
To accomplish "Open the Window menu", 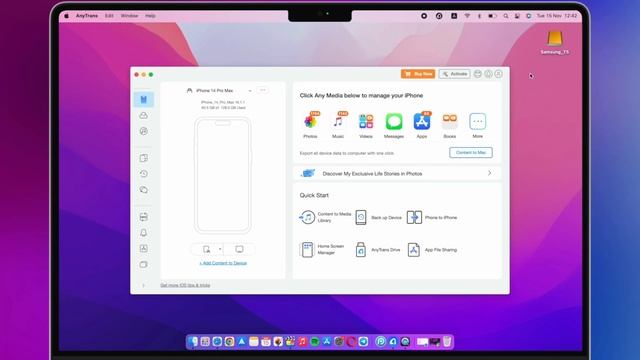I will 129,16.
